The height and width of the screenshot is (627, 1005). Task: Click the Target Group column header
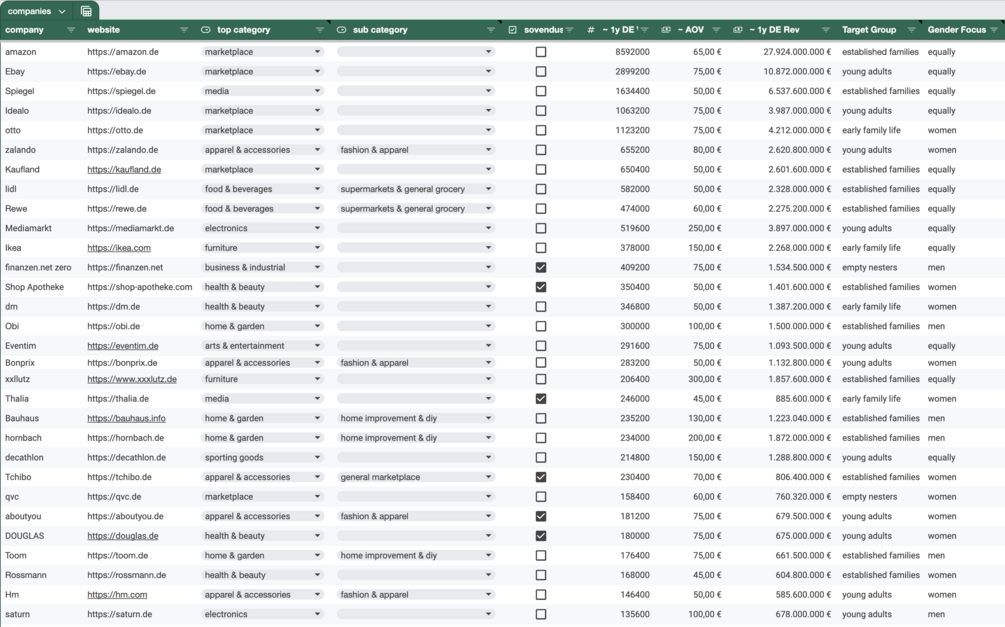[x=869, y=30]
